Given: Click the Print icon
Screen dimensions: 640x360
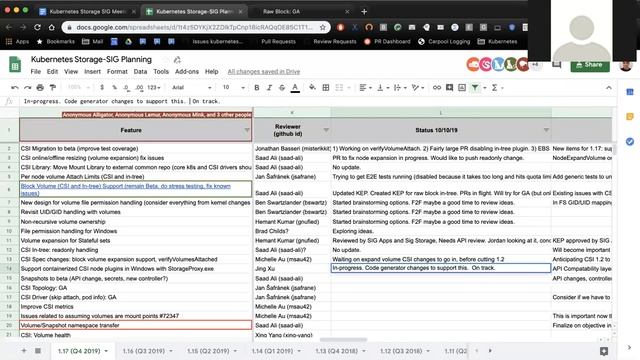Looking at the screenshot, I should pos(40,88).
